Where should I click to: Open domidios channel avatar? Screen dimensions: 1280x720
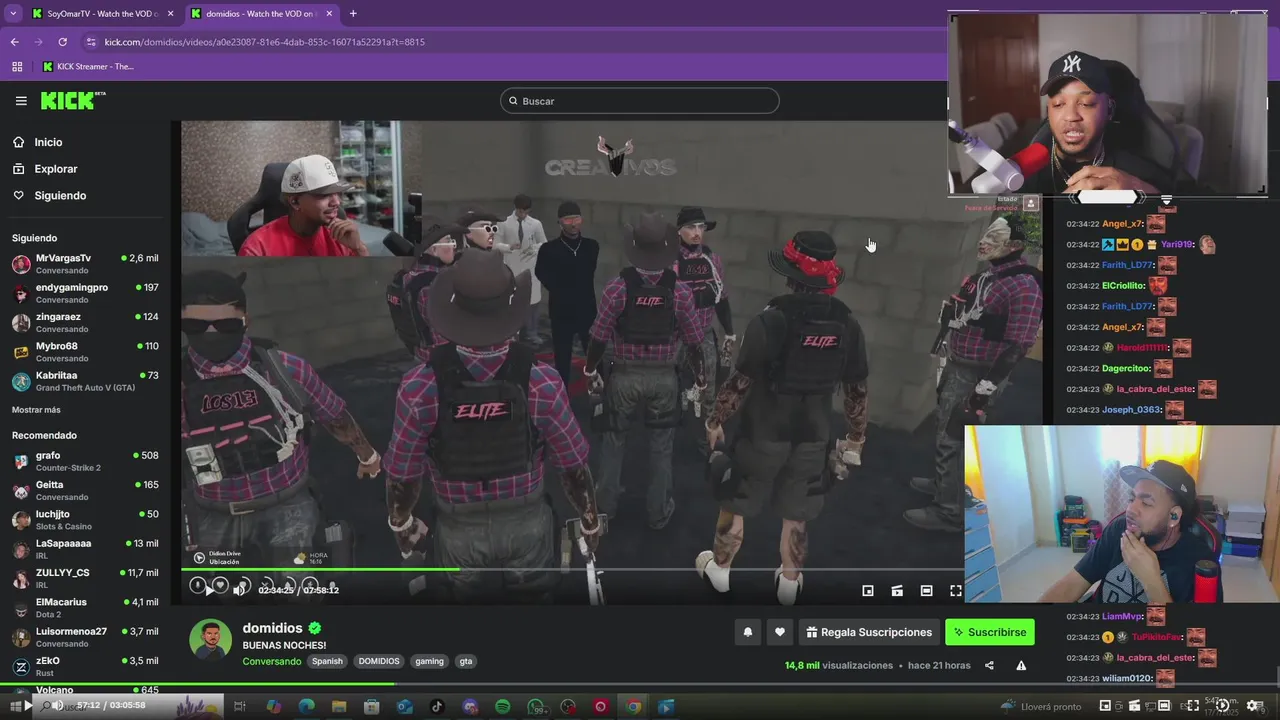(211, 640)
